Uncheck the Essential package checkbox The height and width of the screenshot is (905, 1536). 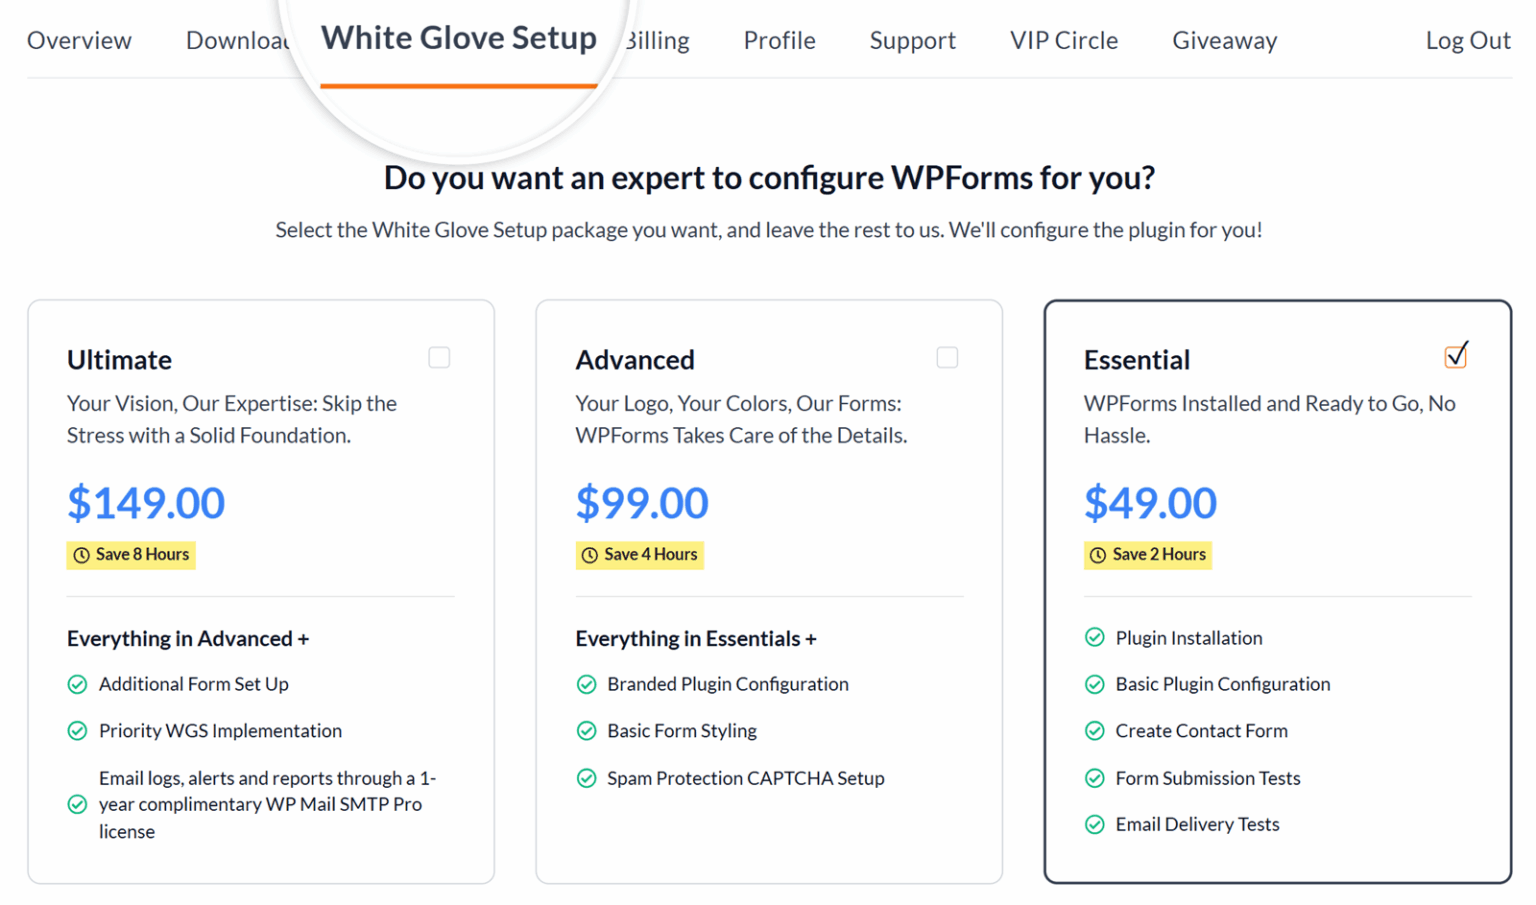[x=1456, y=355]
